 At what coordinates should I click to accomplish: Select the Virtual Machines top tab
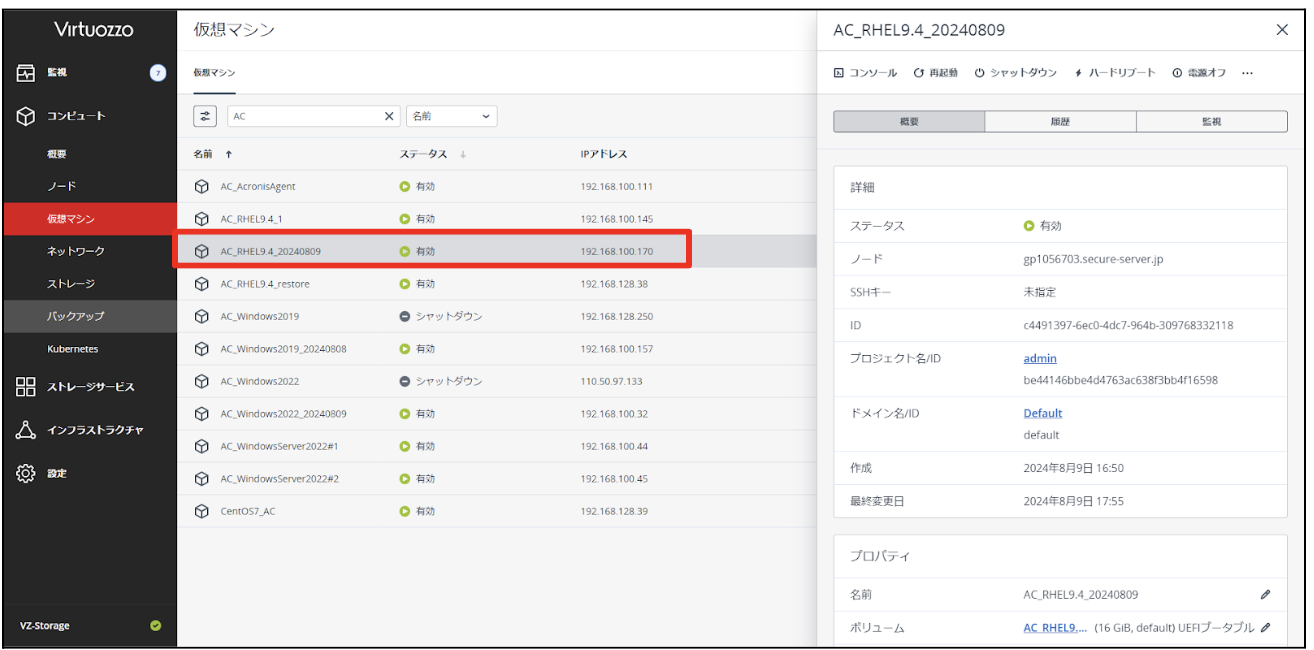click(x=214, y=73)
